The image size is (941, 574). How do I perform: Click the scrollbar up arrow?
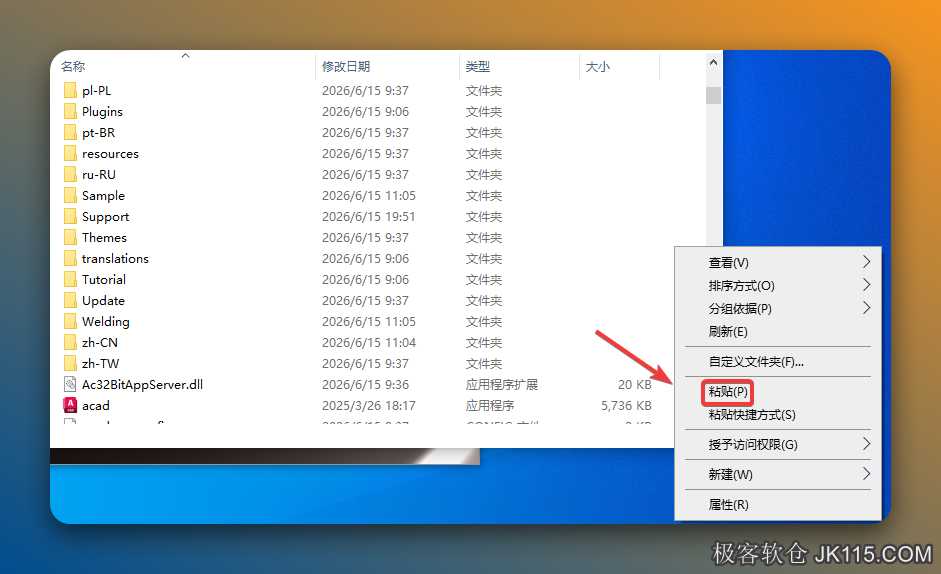[x=714, y=62]
